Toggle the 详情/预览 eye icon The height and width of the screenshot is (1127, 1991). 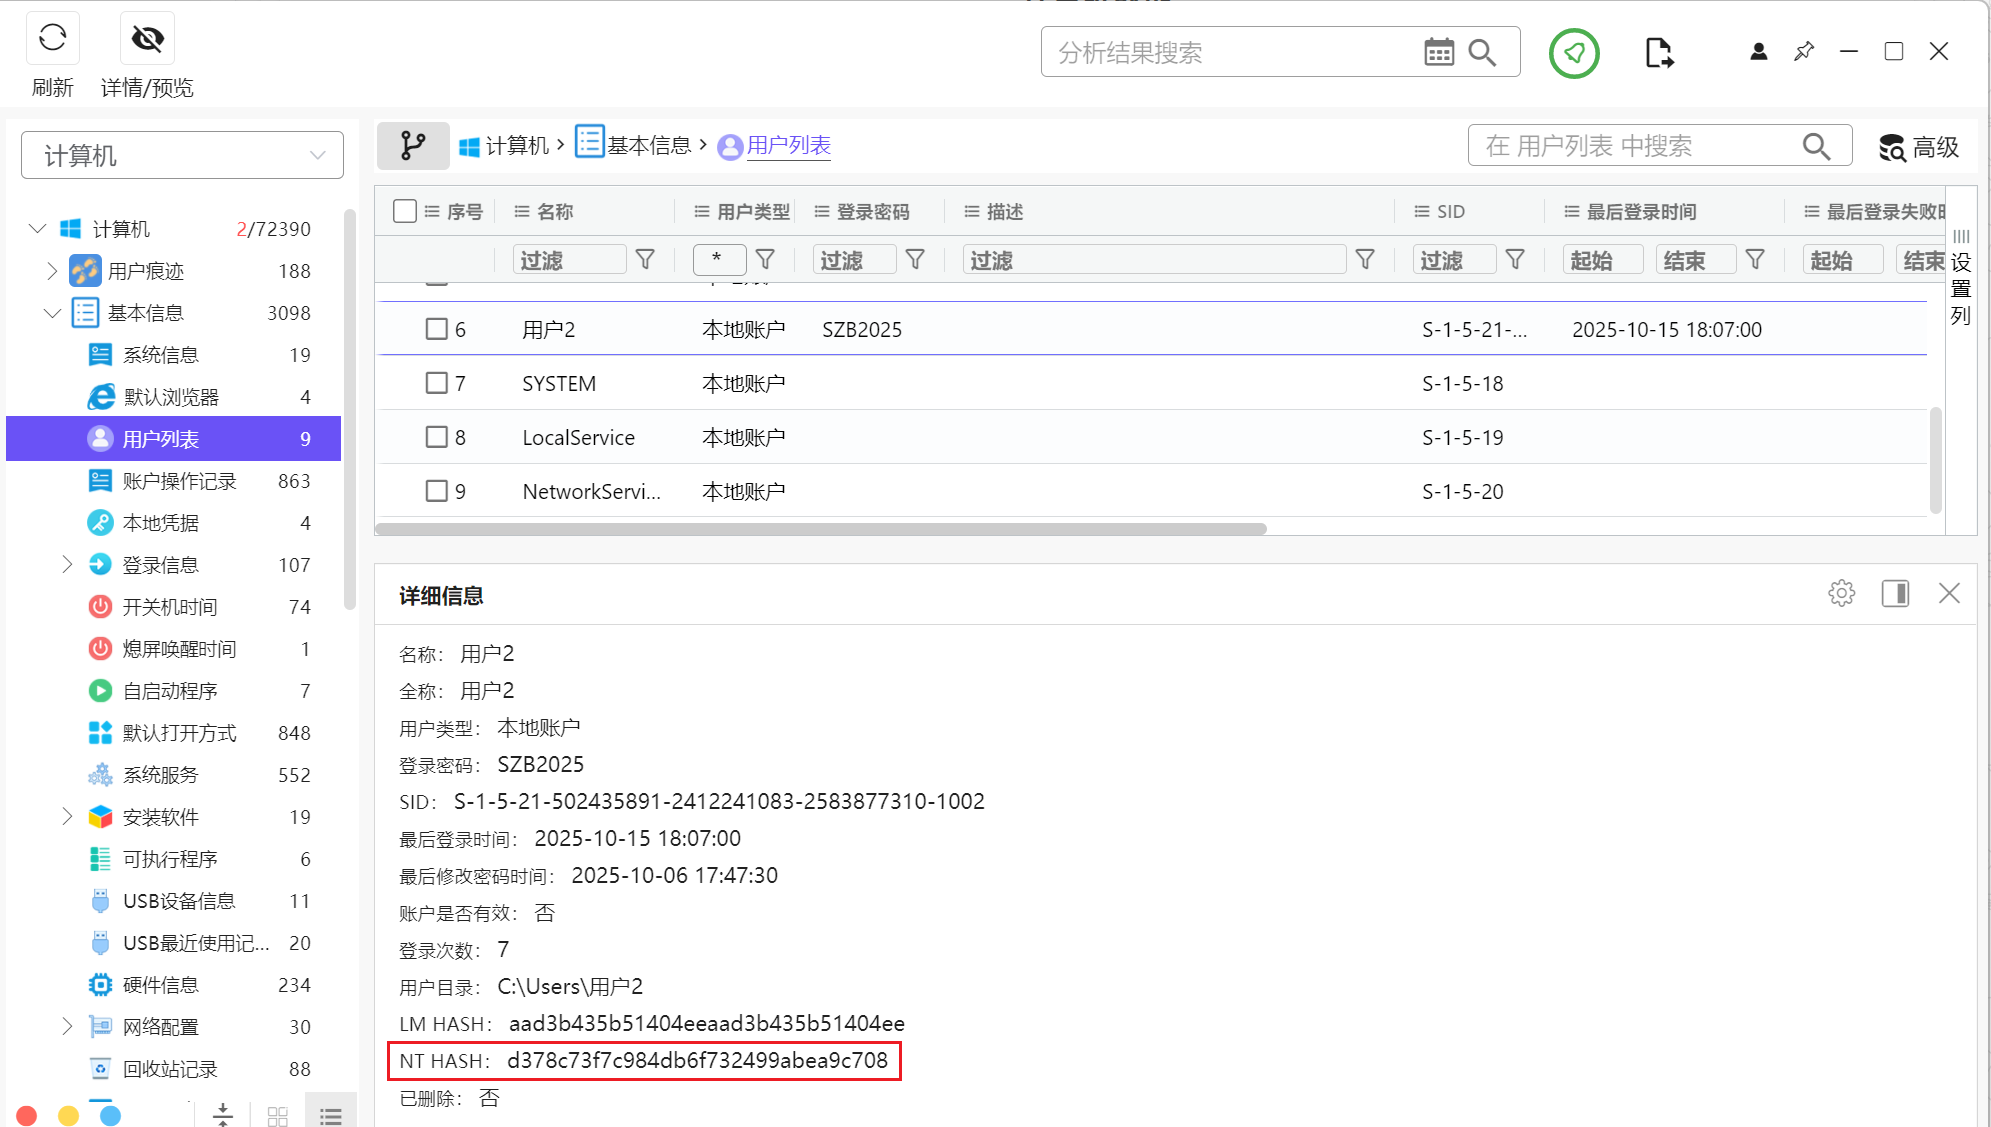[x=147, y=39]
